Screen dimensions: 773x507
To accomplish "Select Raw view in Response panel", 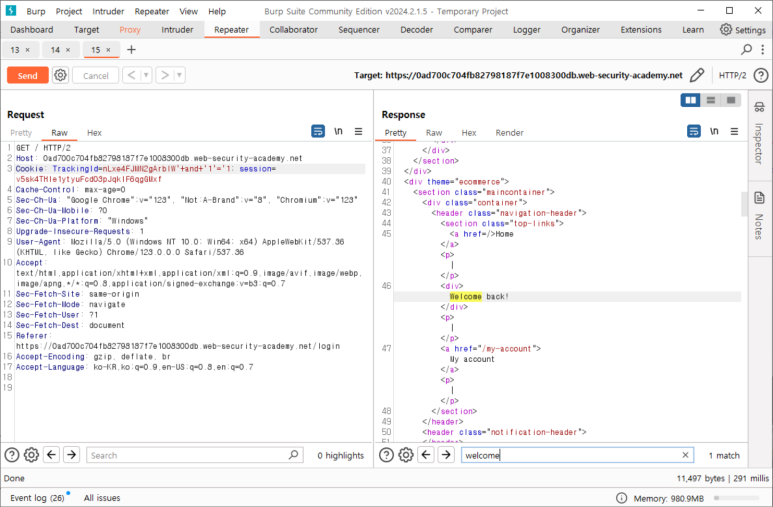I will tap(434, 133).
